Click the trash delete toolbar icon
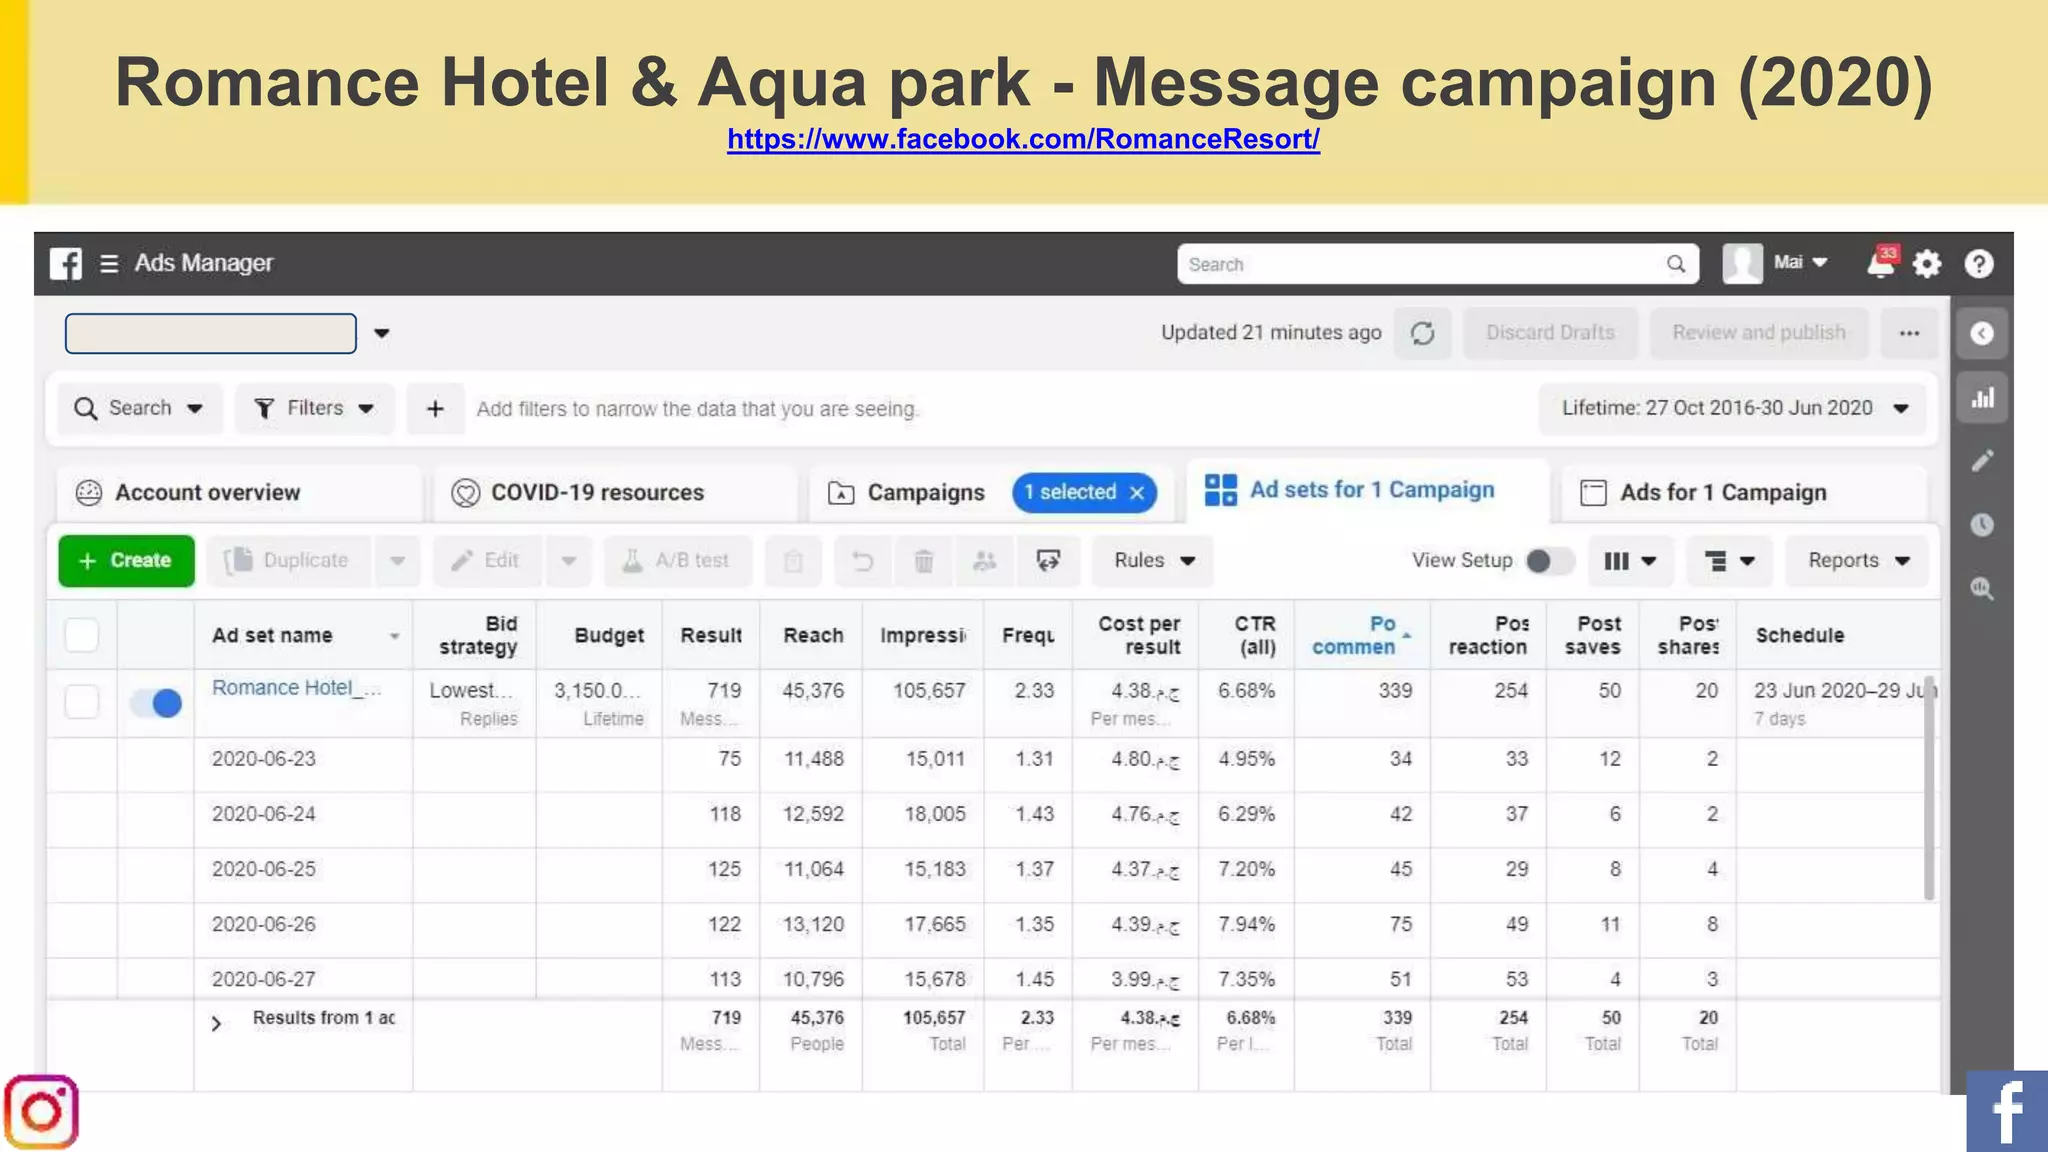 click(924, 561)
